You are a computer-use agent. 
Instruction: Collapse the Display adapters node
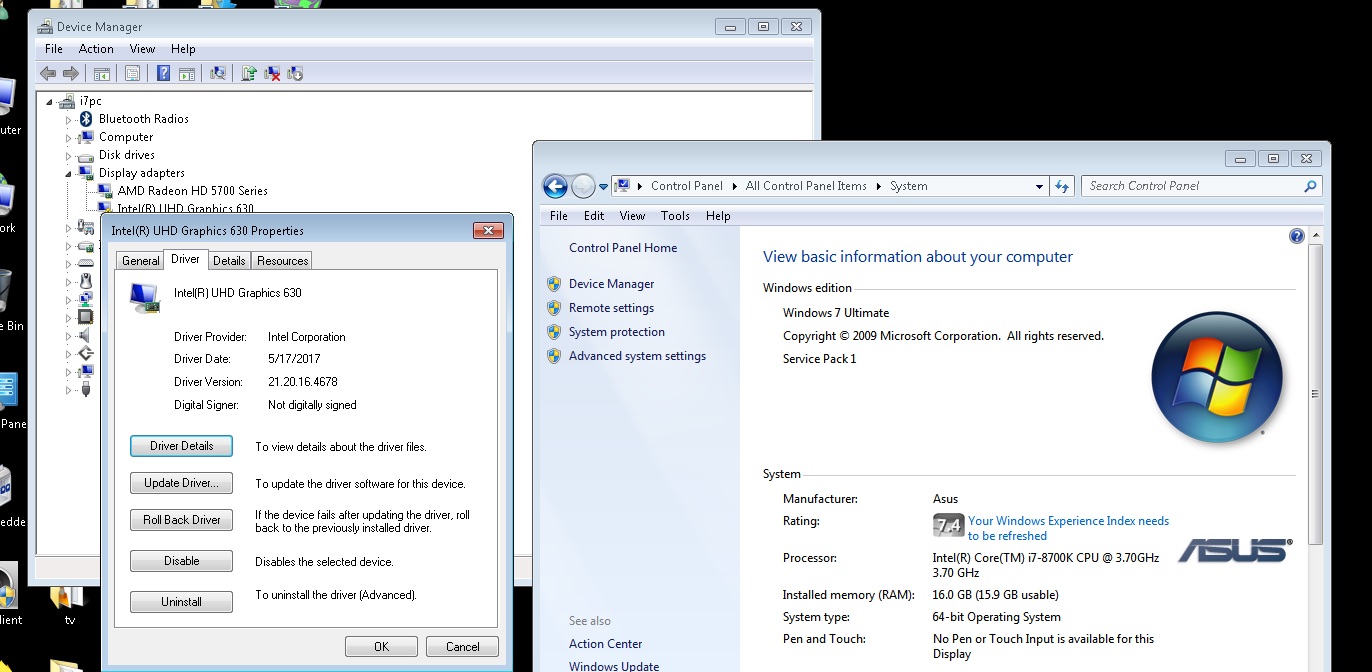pyautogui.click(x=69, y=173)
